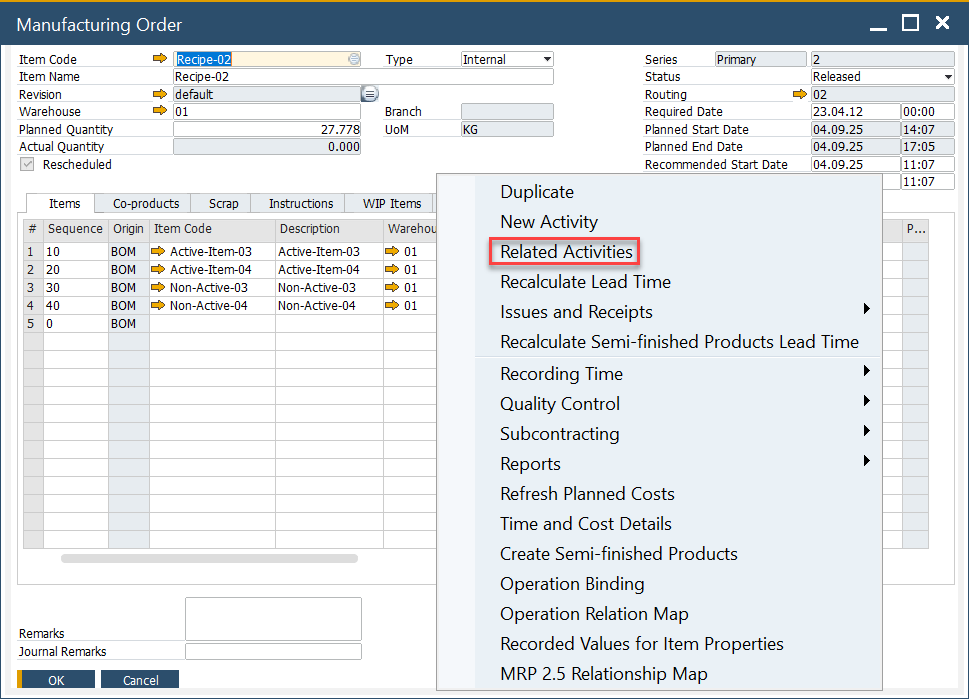Image resolution: width=969 pixels, height=699 pixels.
Task: Open the Type dropdown showing Internal
Action: point(546,60)
